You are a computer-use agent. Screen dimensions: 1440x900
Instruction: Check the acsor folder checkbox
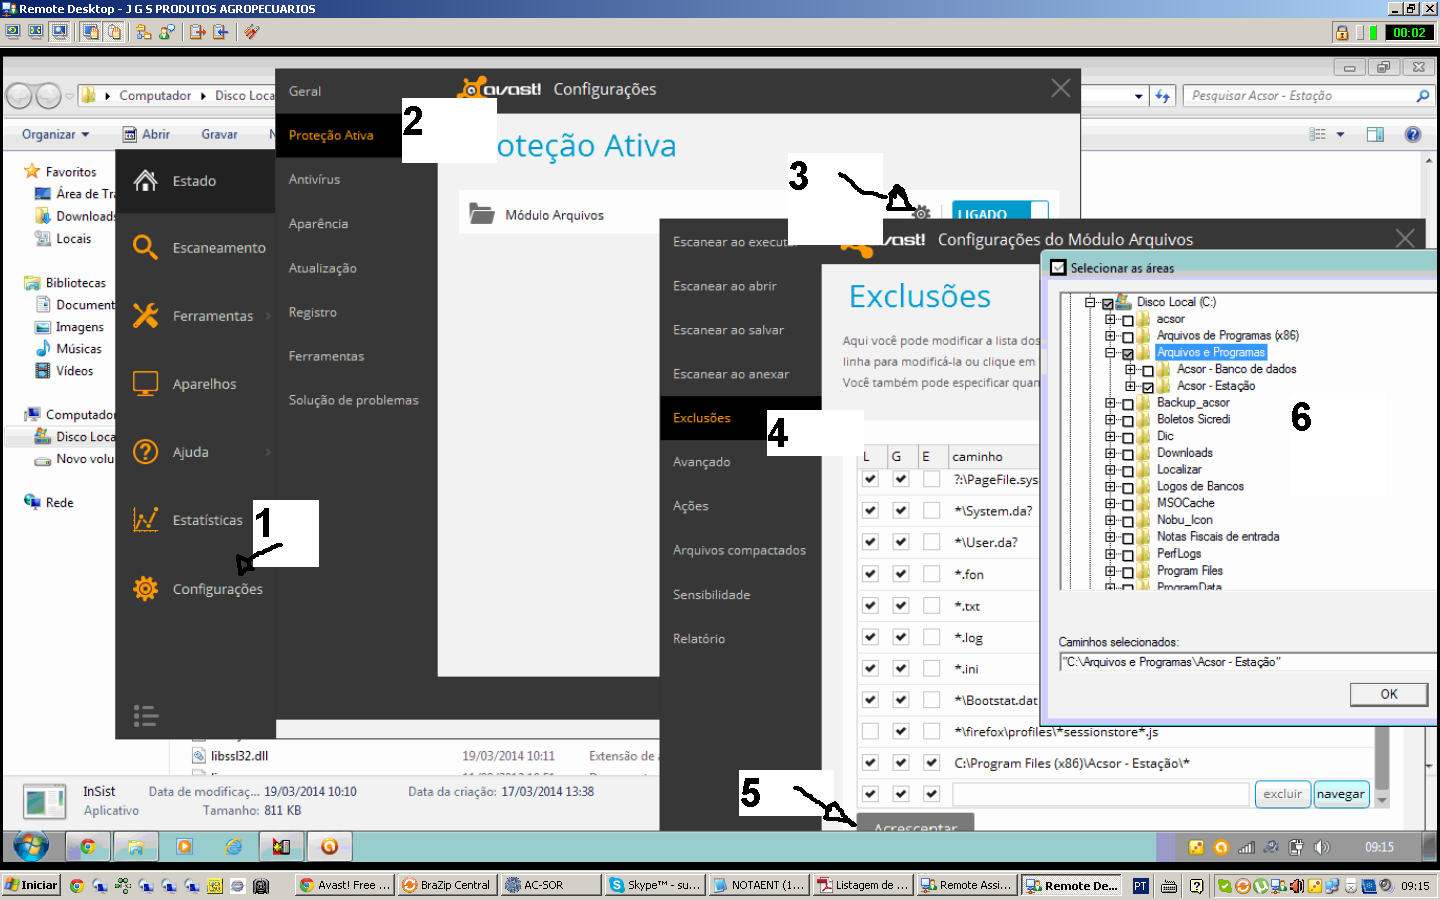point(1128,320)
